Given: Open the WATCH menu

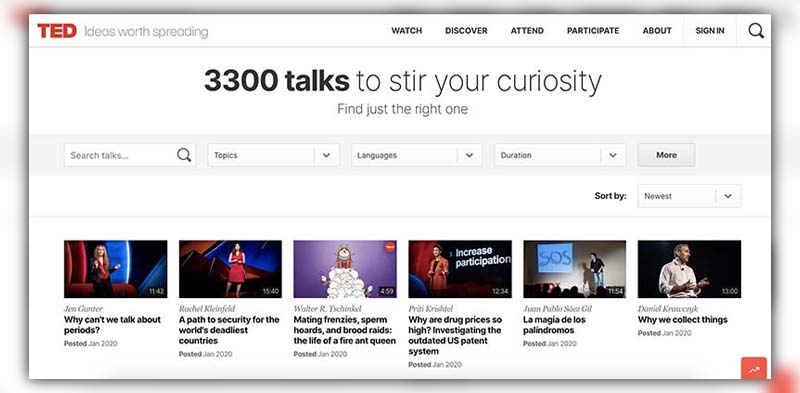Looking at the screenshot, I should (407, 31).
